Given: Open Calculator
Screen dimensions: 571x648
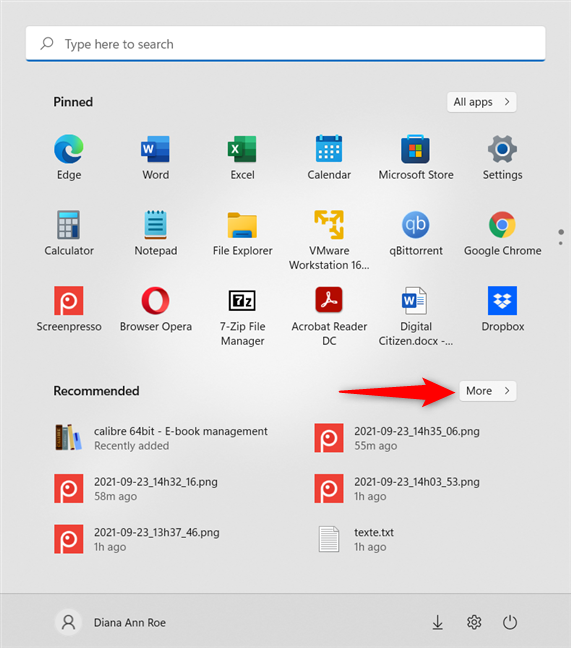Looking at the screenshot, I should coord(69,233).
